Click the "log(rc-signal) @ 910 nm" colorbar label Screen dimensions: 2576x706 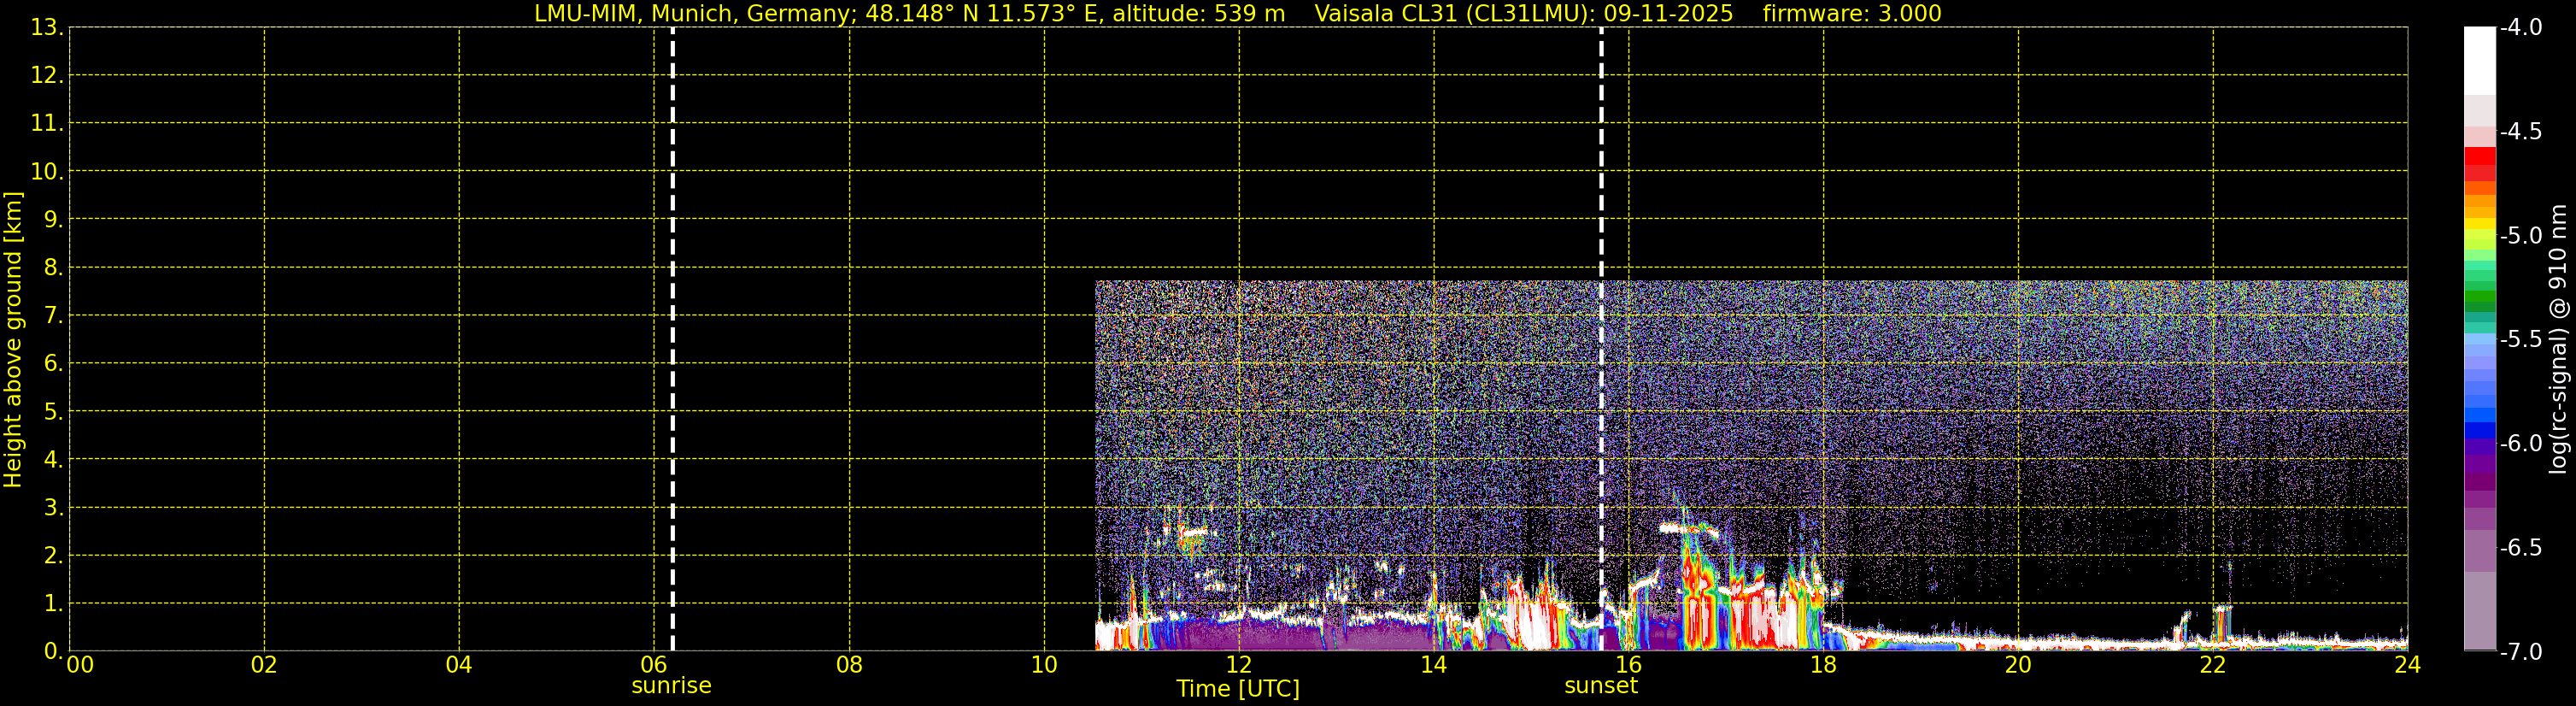2558,339
